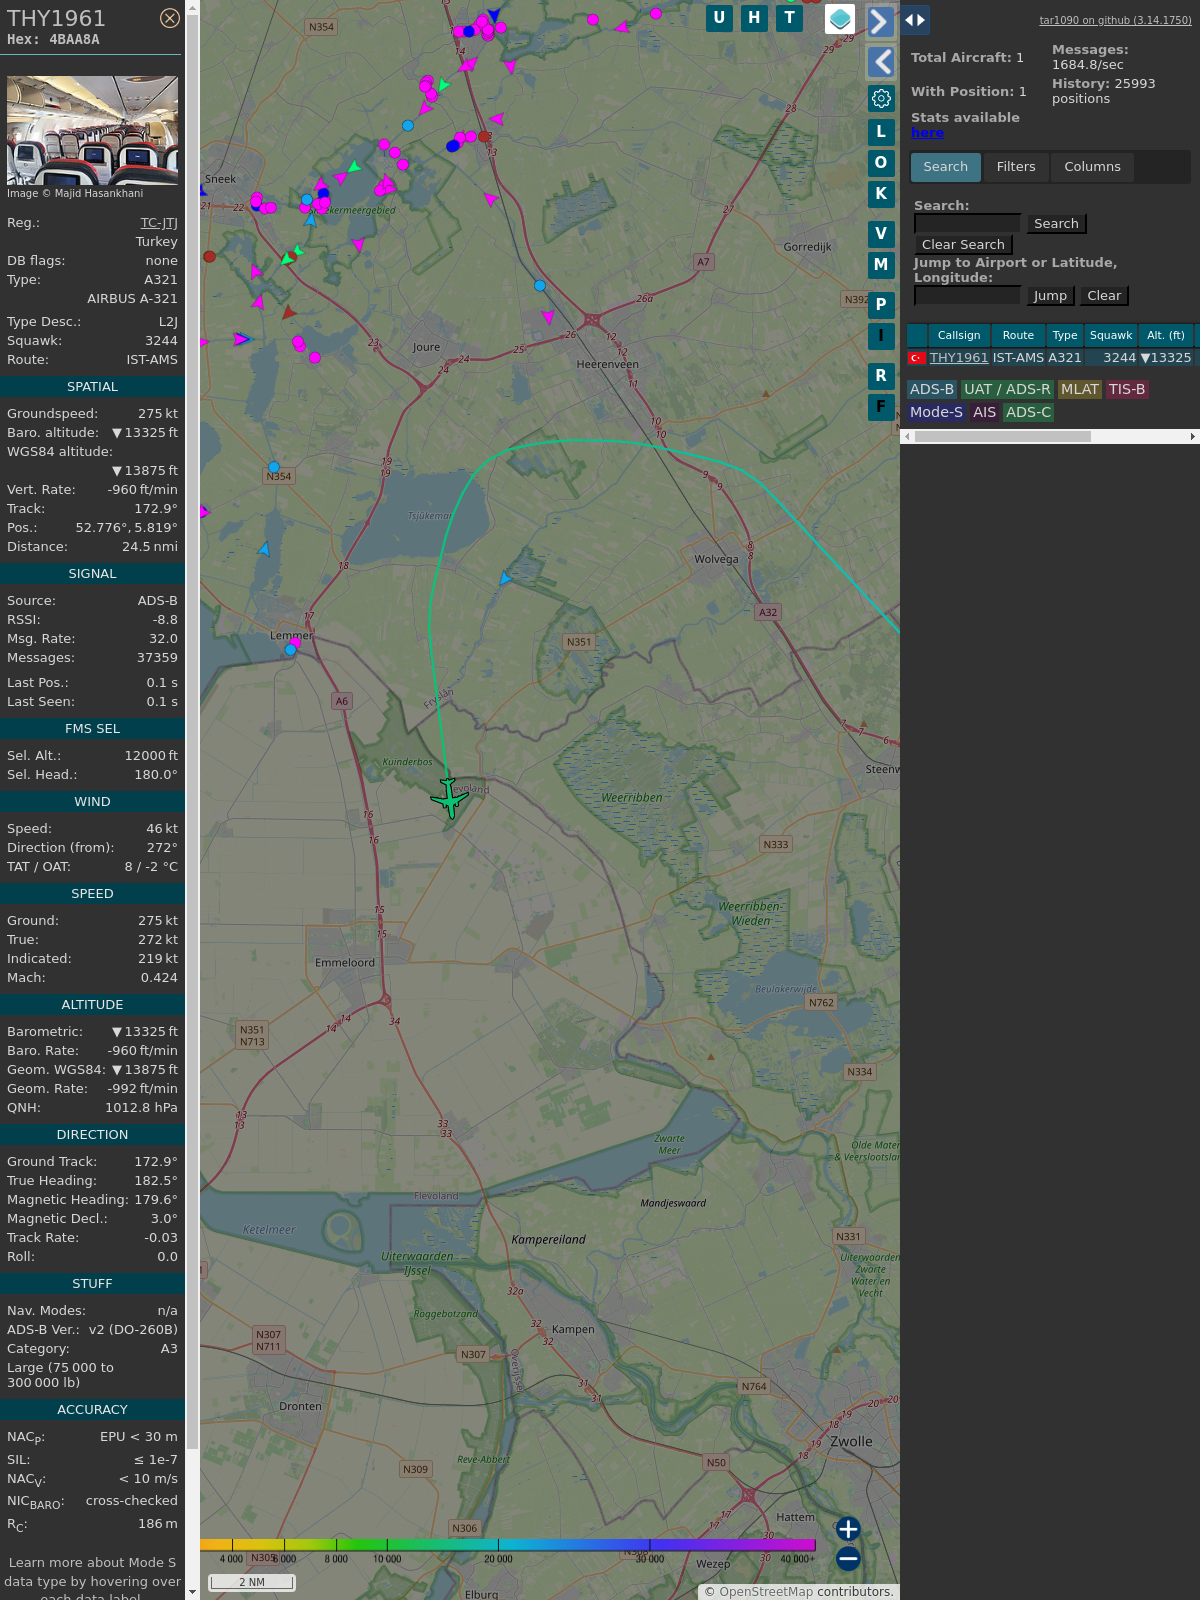Click the Turkish flag icon in THY1961 row
1200x1600 pixels.
pyautogui.click(x=916, y=358)
